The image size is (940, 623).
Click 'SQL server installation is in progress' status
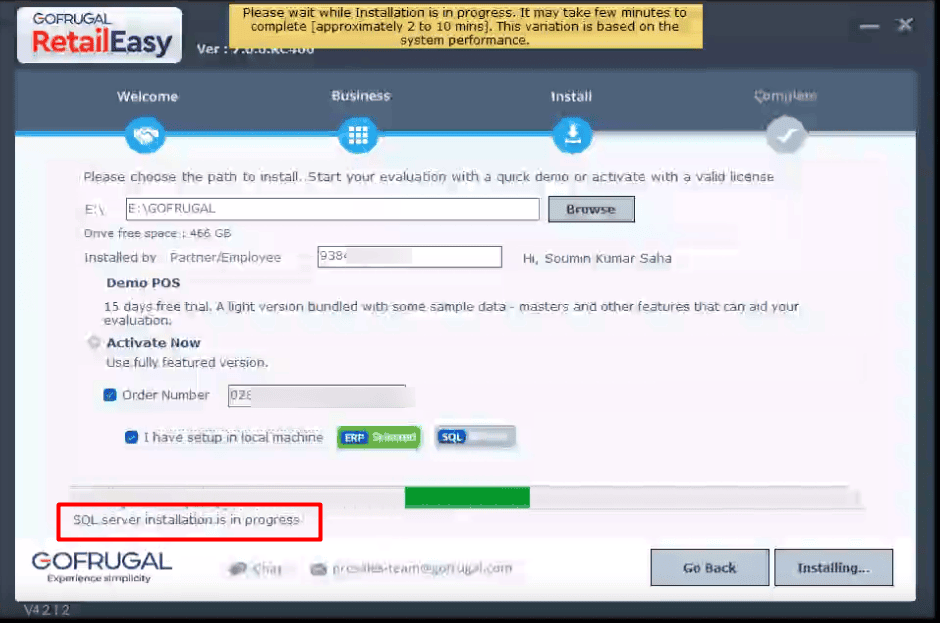(186, 520)
